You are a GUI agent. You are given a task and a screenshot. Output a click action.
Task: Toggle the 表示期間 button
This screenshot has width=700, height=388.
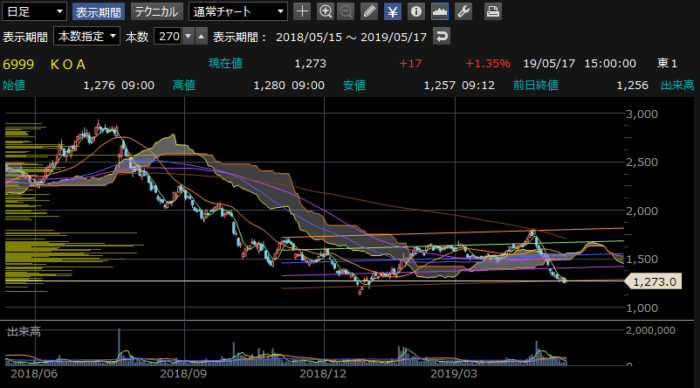coord(98,12)
